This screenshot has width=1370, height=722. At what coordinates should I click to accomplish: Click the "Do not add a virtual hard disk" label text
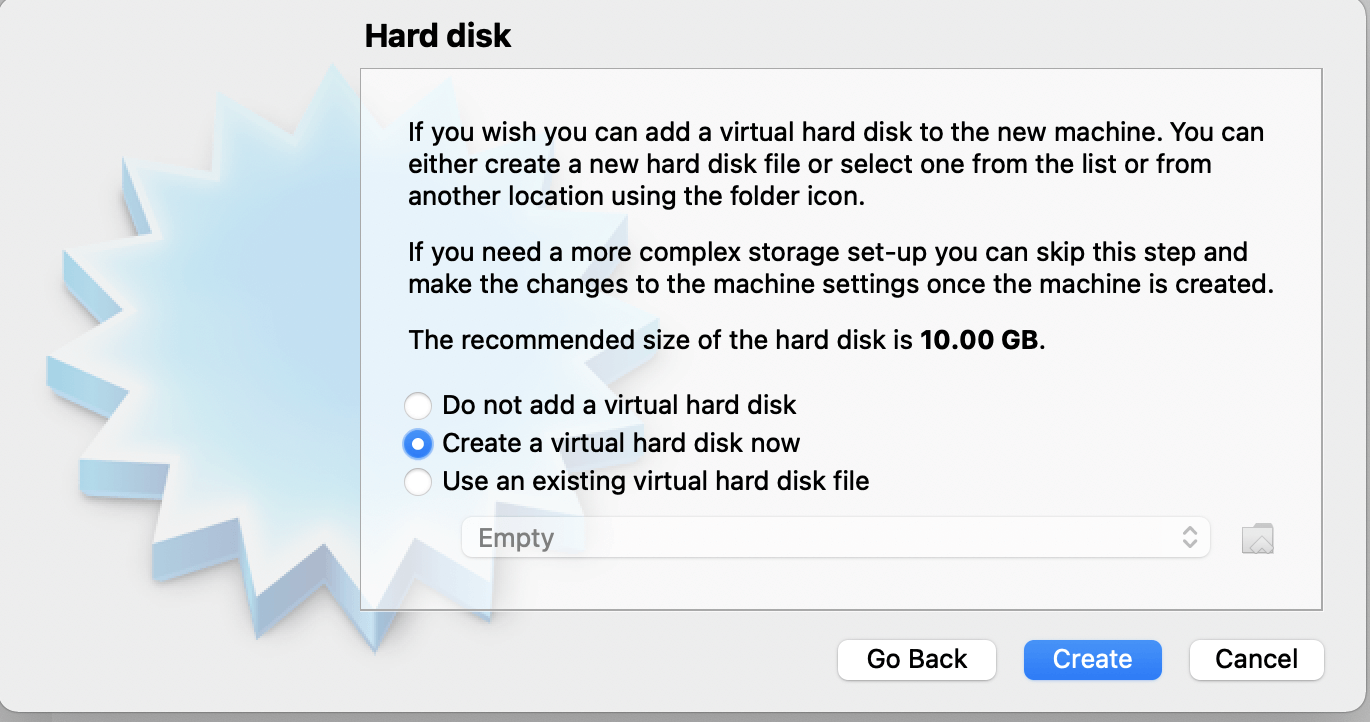[619, 406]
